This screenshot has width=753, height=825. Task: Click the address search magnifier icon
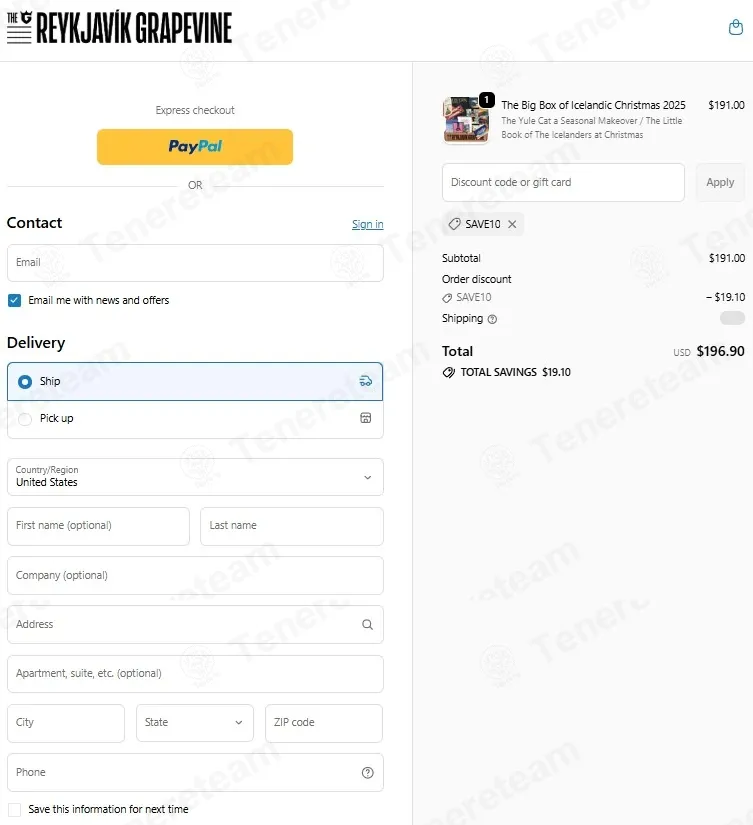click(367, 625)
